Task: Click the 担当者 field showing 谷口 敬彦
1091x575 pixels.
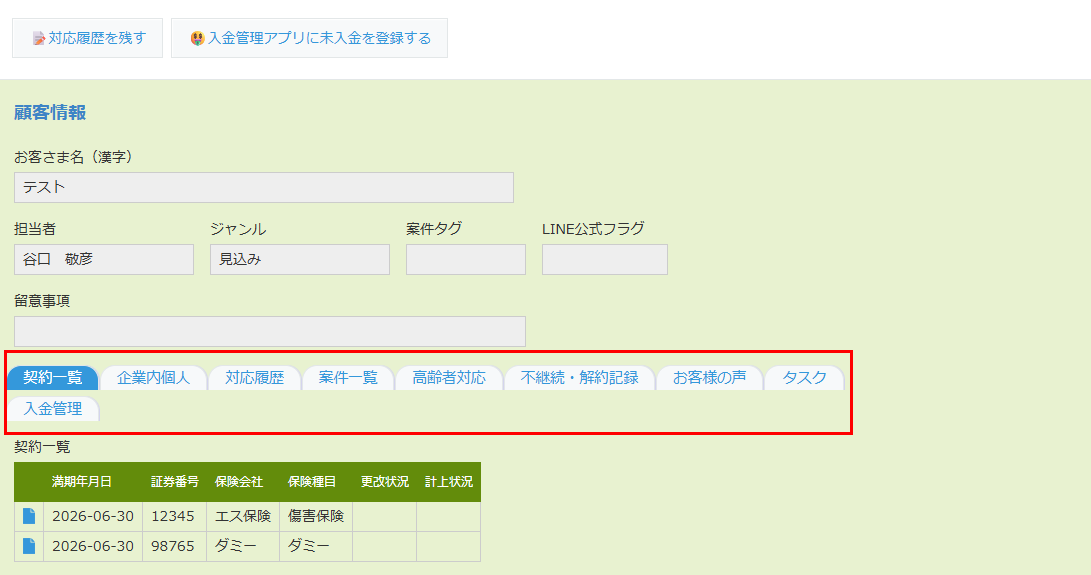Action: pyautogui.click(x=104, y=259)
